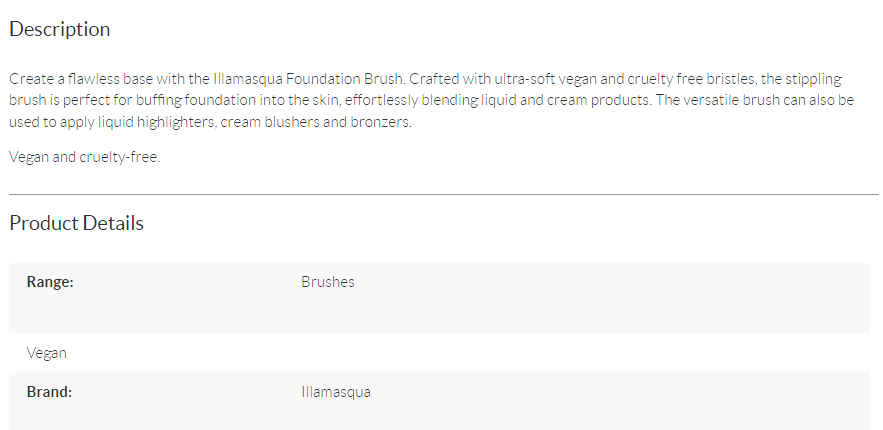Click the Description heading
The width and height of the screenshot is (883, 430).
point(60,29)
